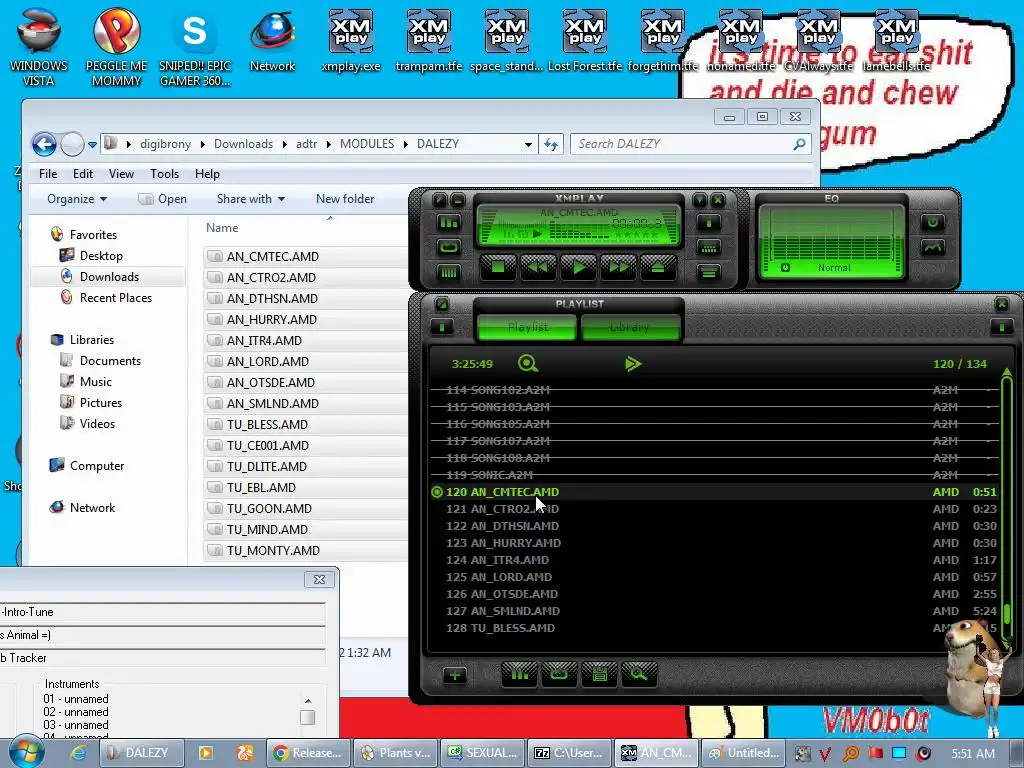Open the Edit menu
Image resolution: width=1024 pixels, height=768 pixels.
click(83, 174)
